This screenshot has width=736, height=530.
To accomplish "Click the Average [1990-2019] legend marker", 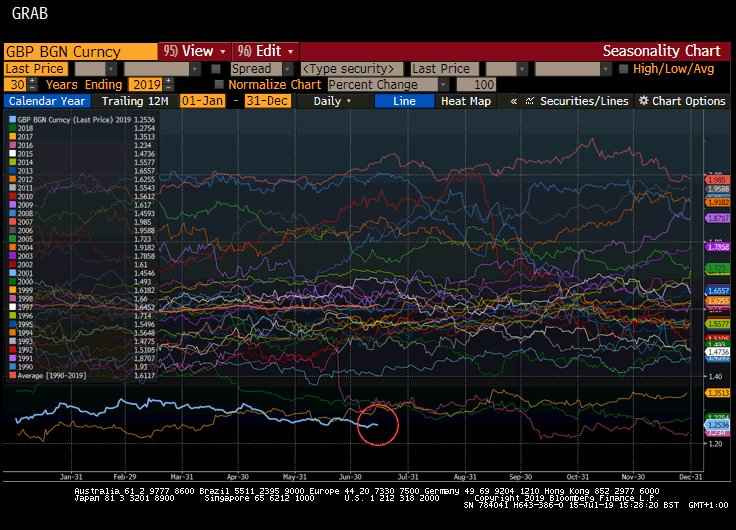I will click(x=11, y=375).
